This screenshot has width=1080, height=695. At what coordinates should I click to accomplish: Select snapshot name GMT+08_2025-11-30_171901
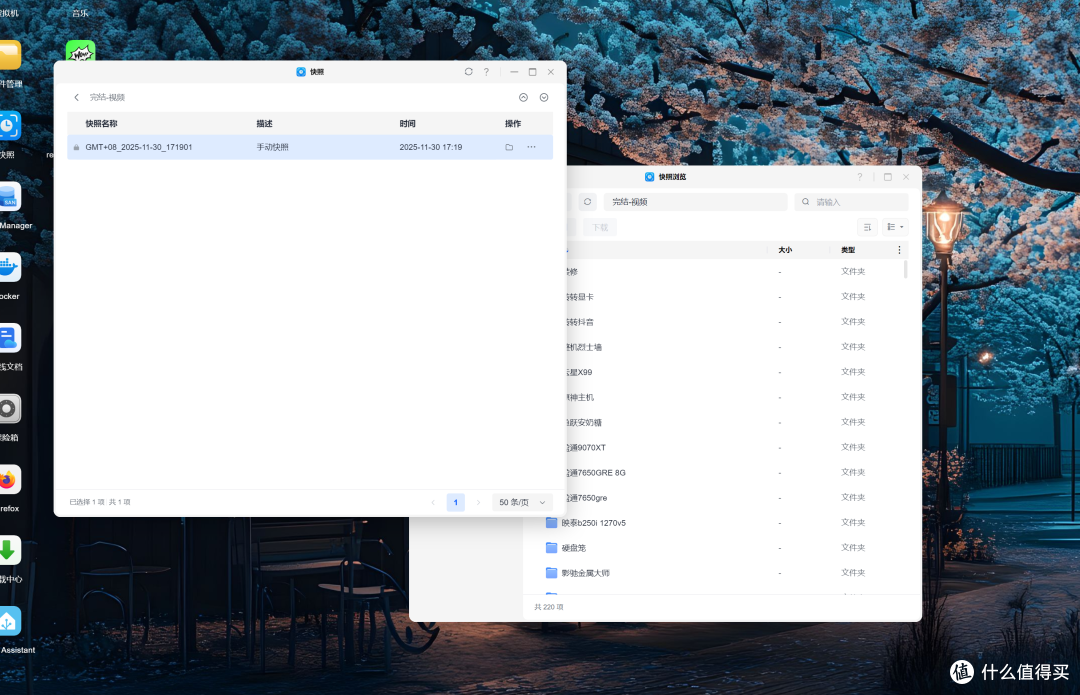pos(138,147)
